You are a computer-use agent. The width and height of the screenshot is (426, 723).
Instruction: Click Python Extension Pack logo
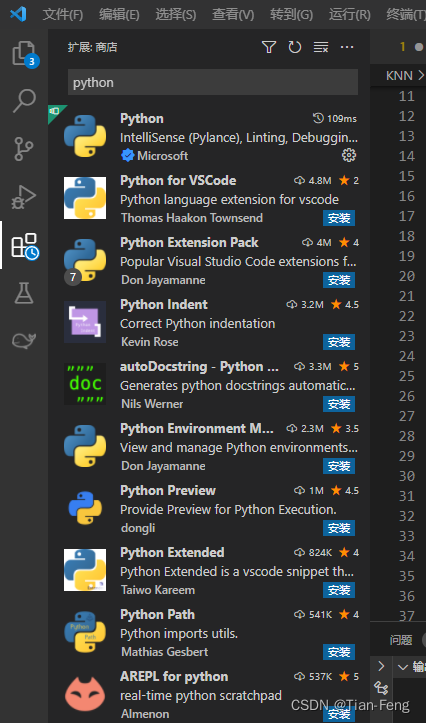pos(85,260)
